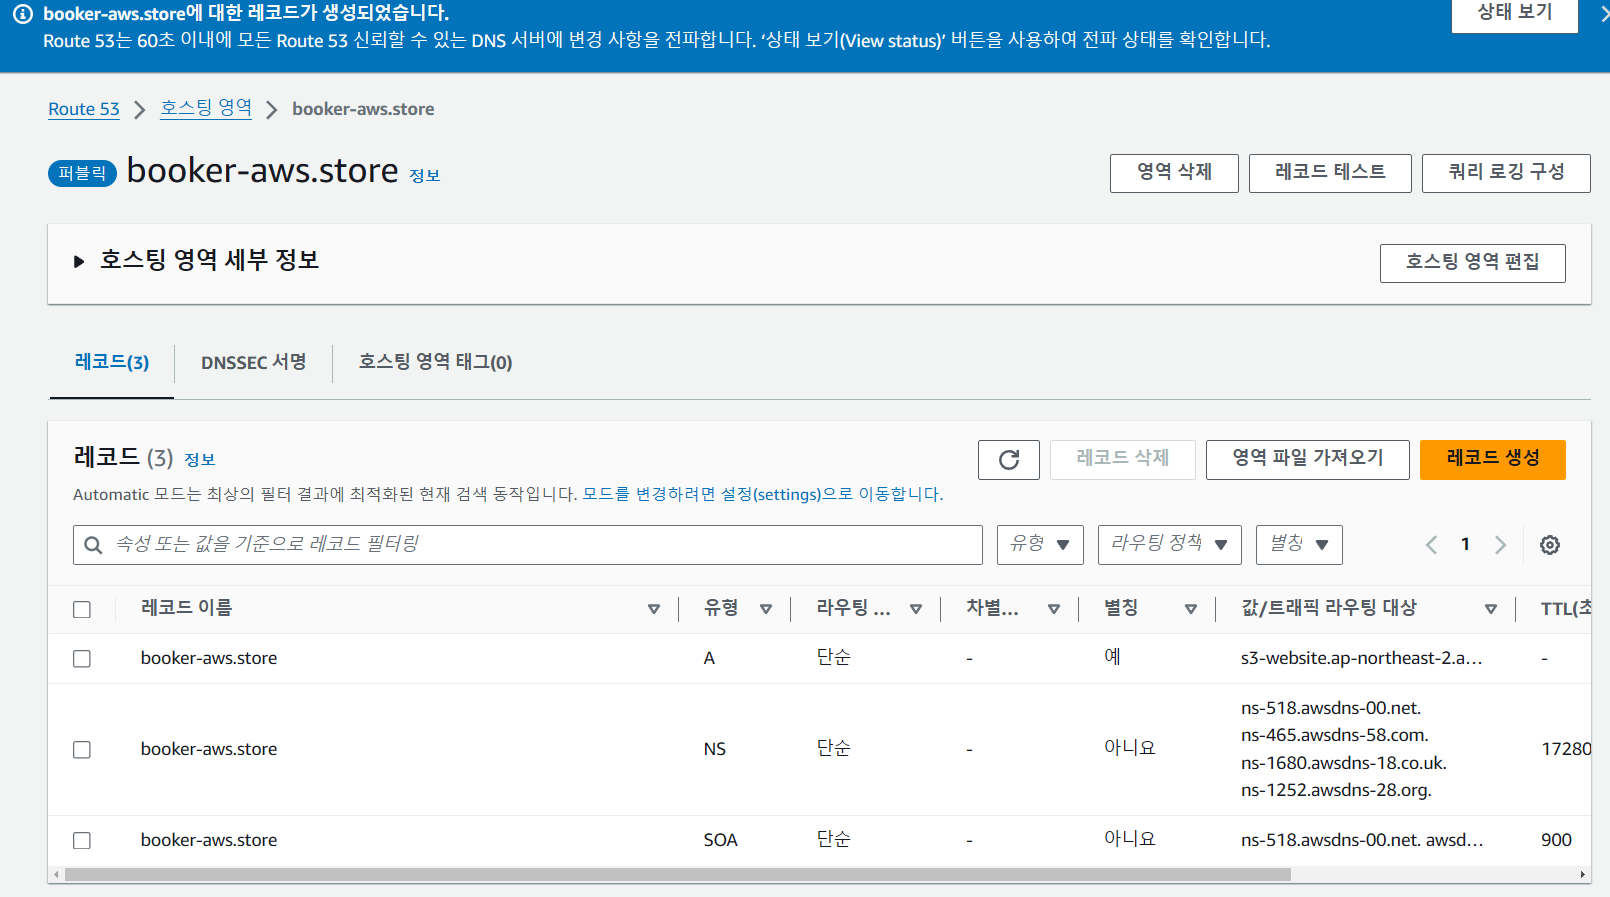Switch to the DNSSEC 서명 tab

click(x=253, y=362)
